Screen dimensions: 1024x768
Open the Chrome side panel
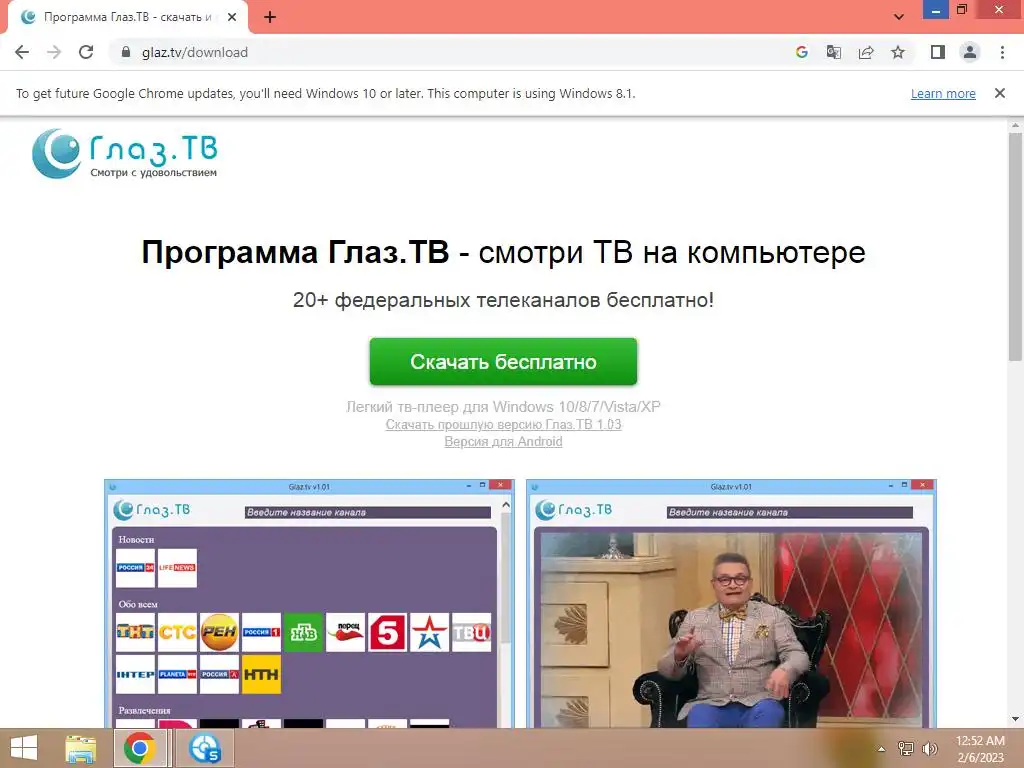tap(938, 52)
